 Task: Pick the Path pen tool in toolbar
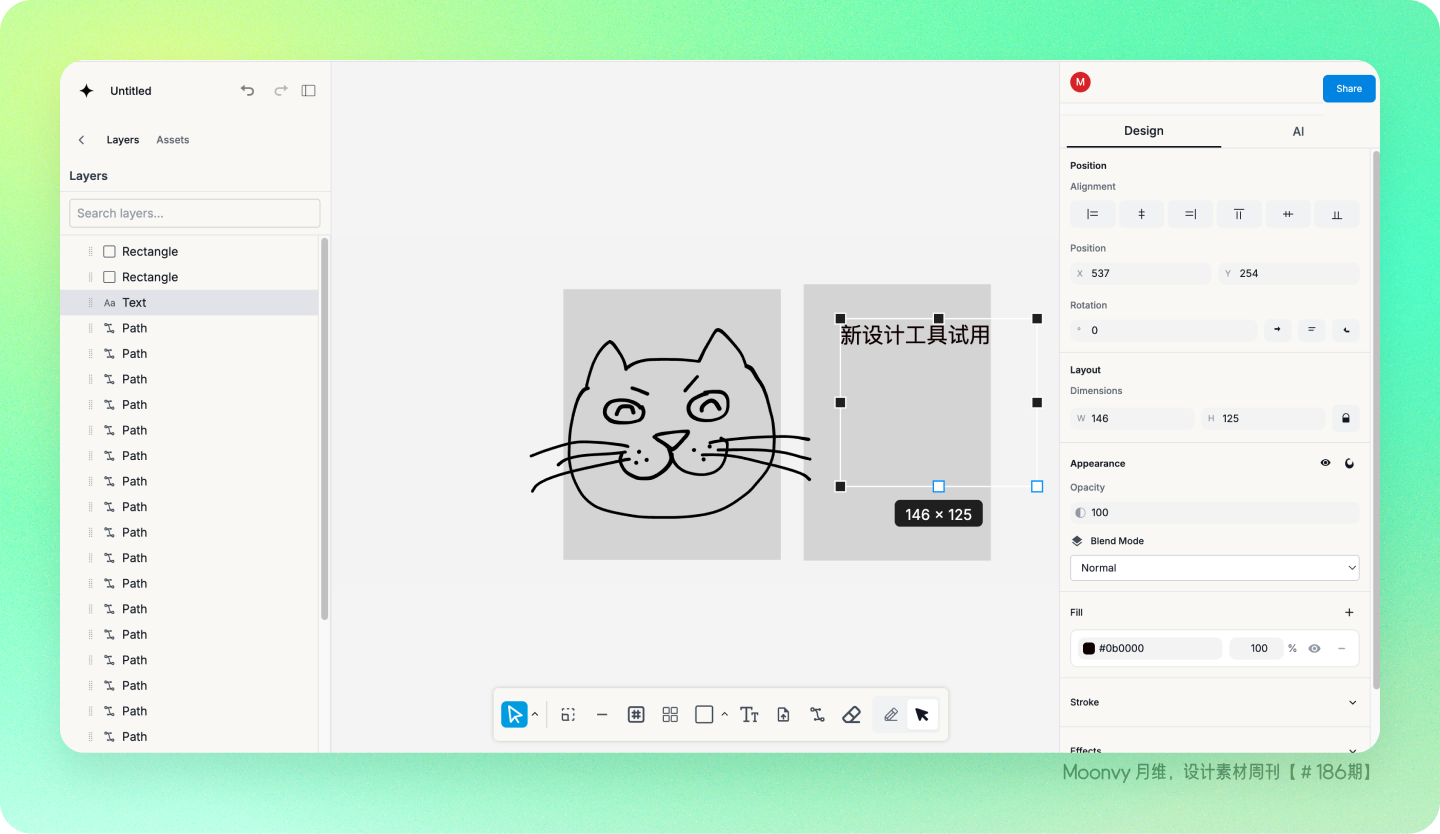point(817,714)
